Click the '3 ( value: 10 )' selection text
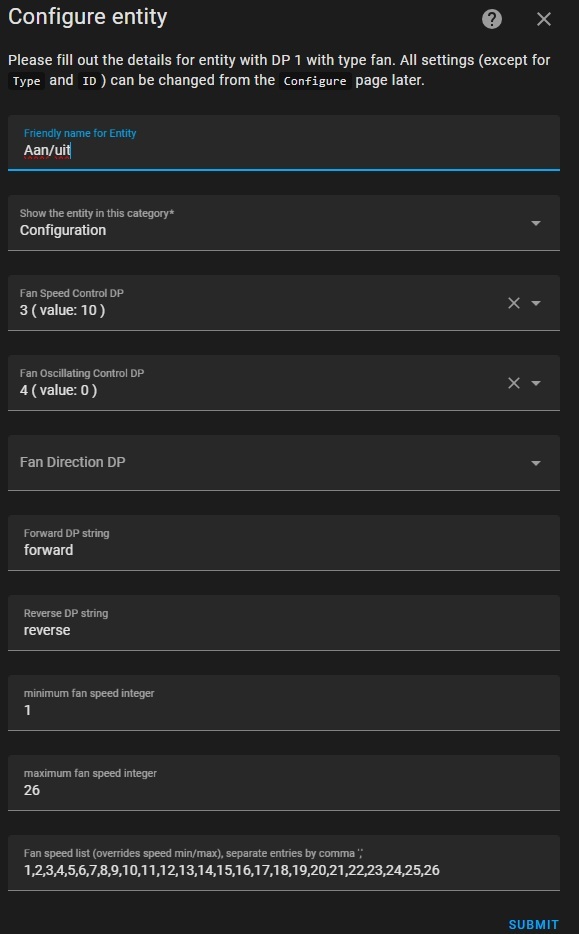Screen dimensions: 579x934 63,310
